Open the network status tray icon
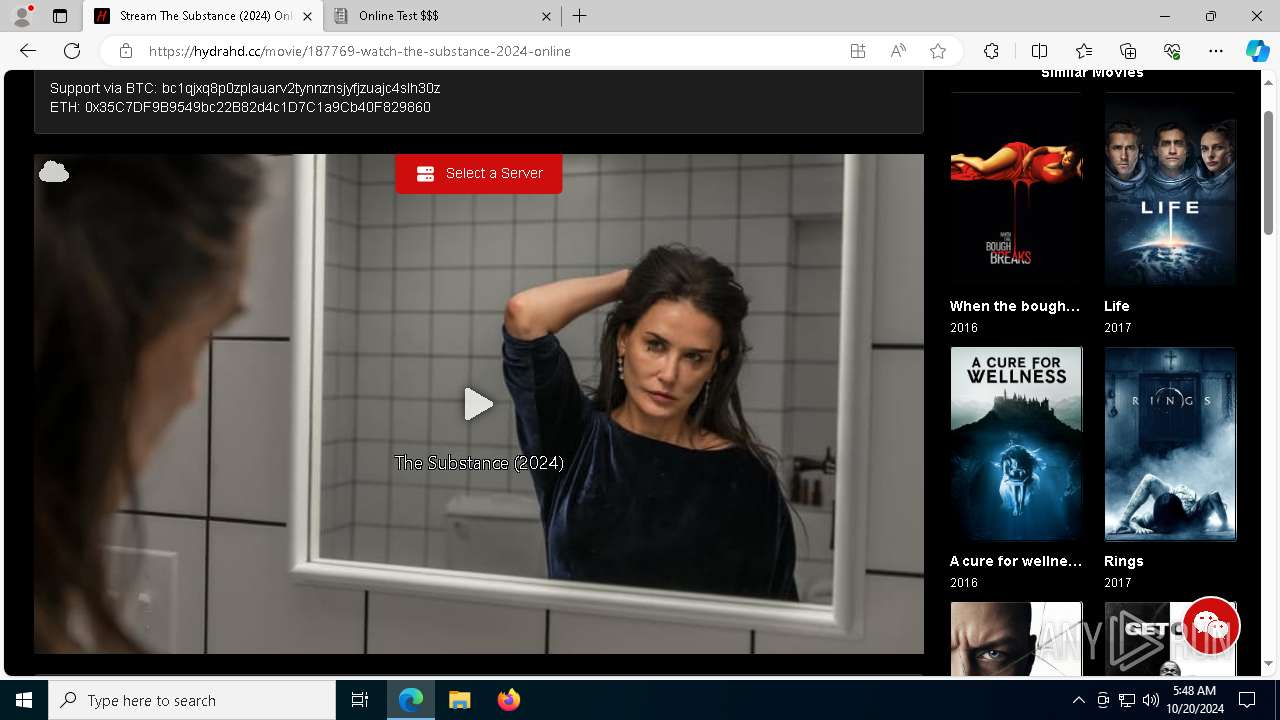The width and height of the screenshot is (1280, 720). tap(1126, 700)
